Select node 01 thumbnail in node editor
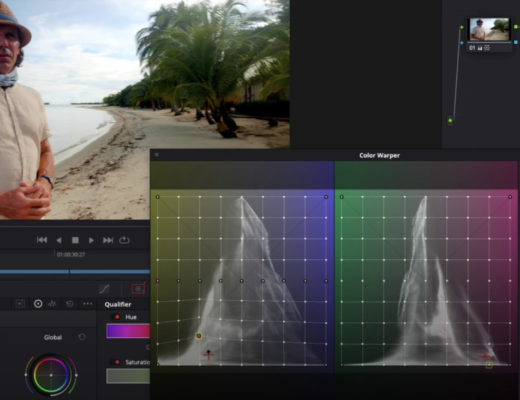This screenshot has height=400, width=520. point(489,29)
